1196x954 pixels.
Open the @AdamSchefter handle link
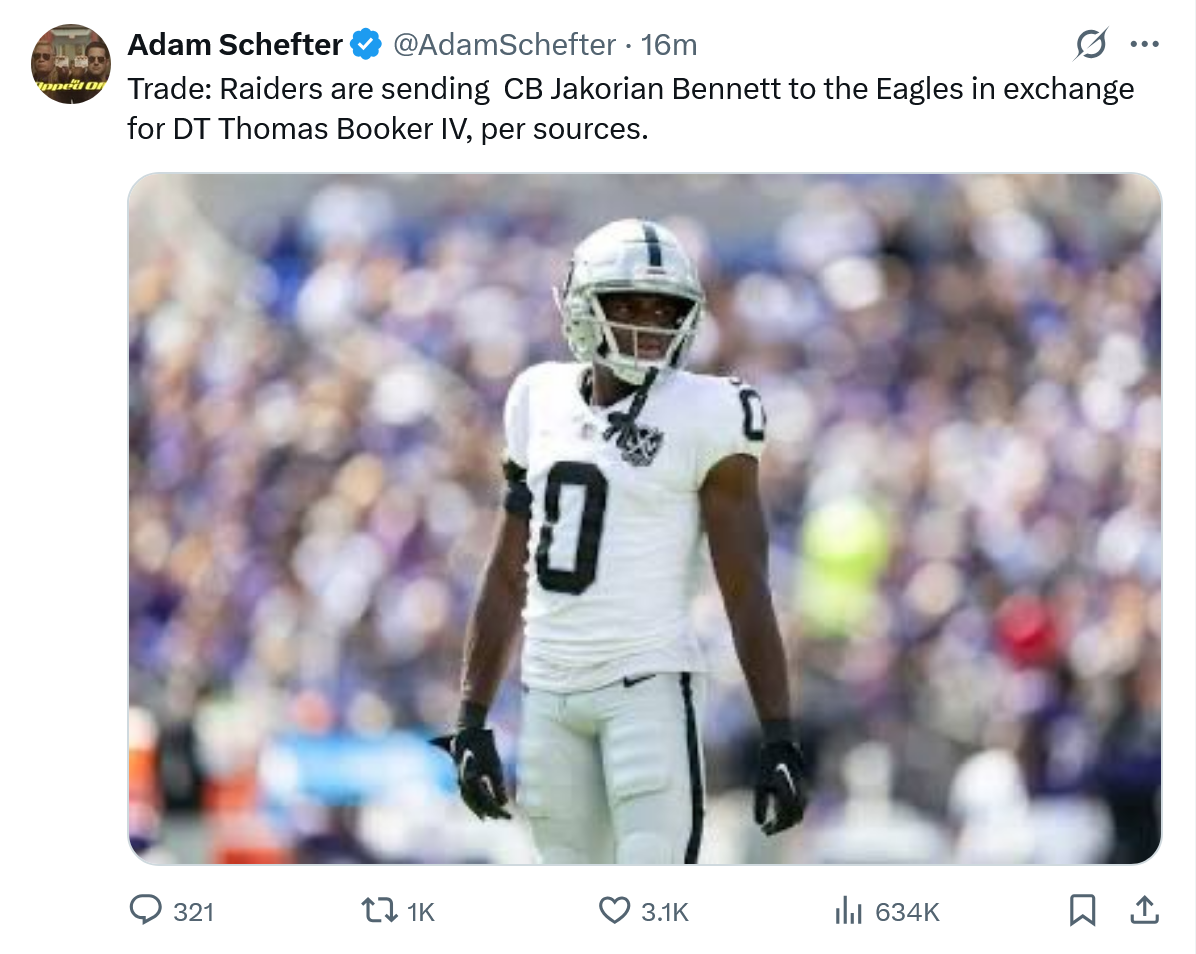(503, 45)
